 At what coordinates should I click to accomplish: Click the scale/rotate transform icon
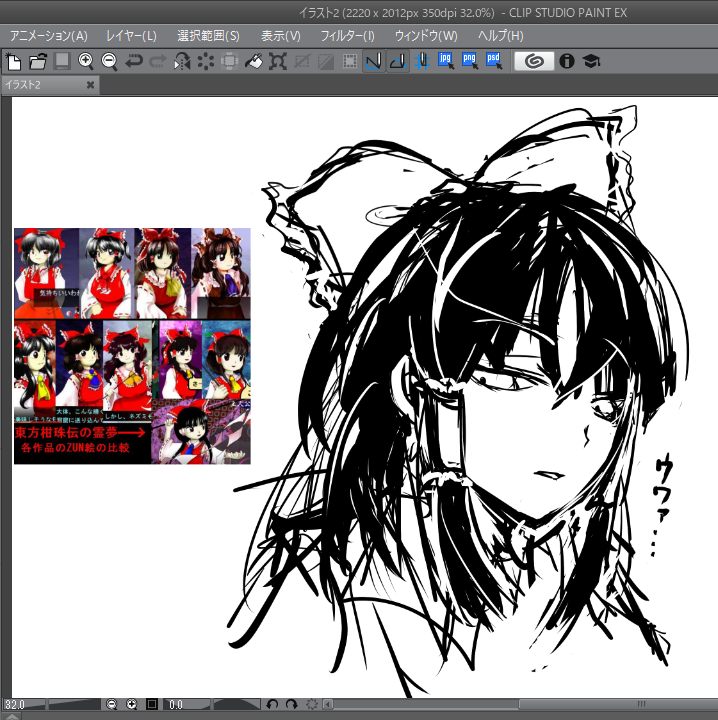[x=278, y=62]
